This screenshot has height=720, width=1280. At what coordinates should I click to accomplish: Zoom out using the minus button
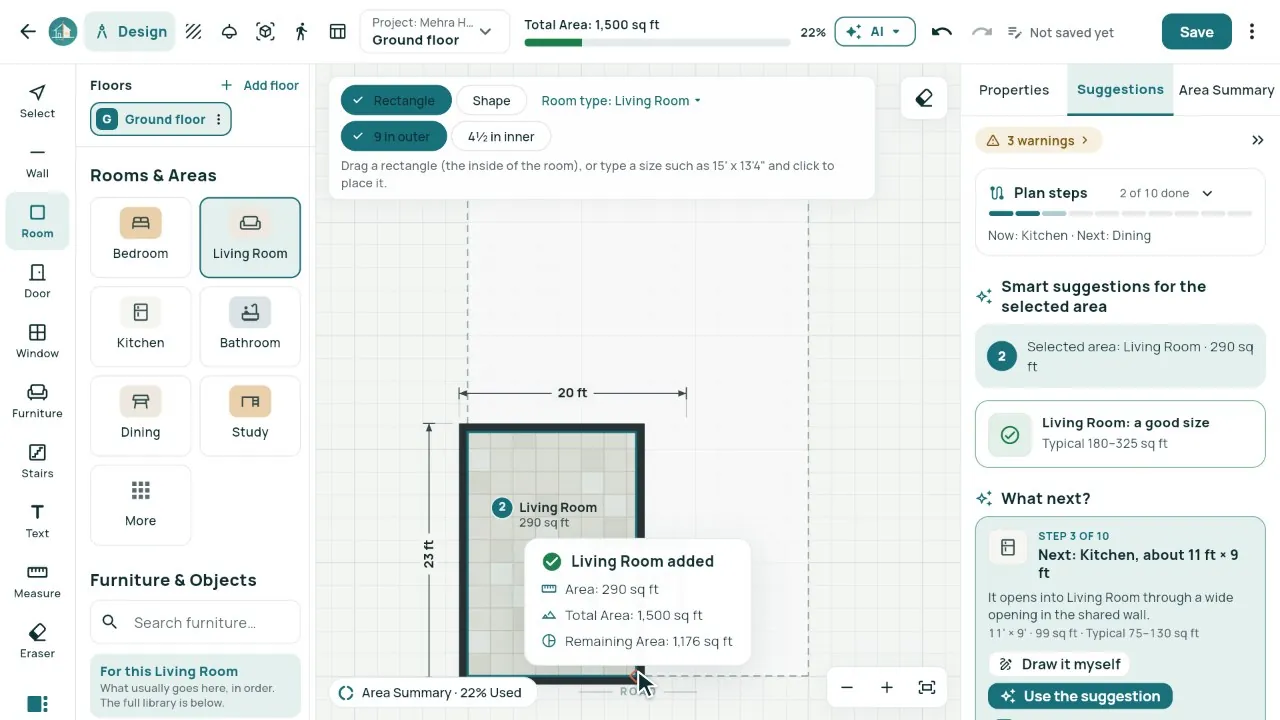[x=847, y=687]
